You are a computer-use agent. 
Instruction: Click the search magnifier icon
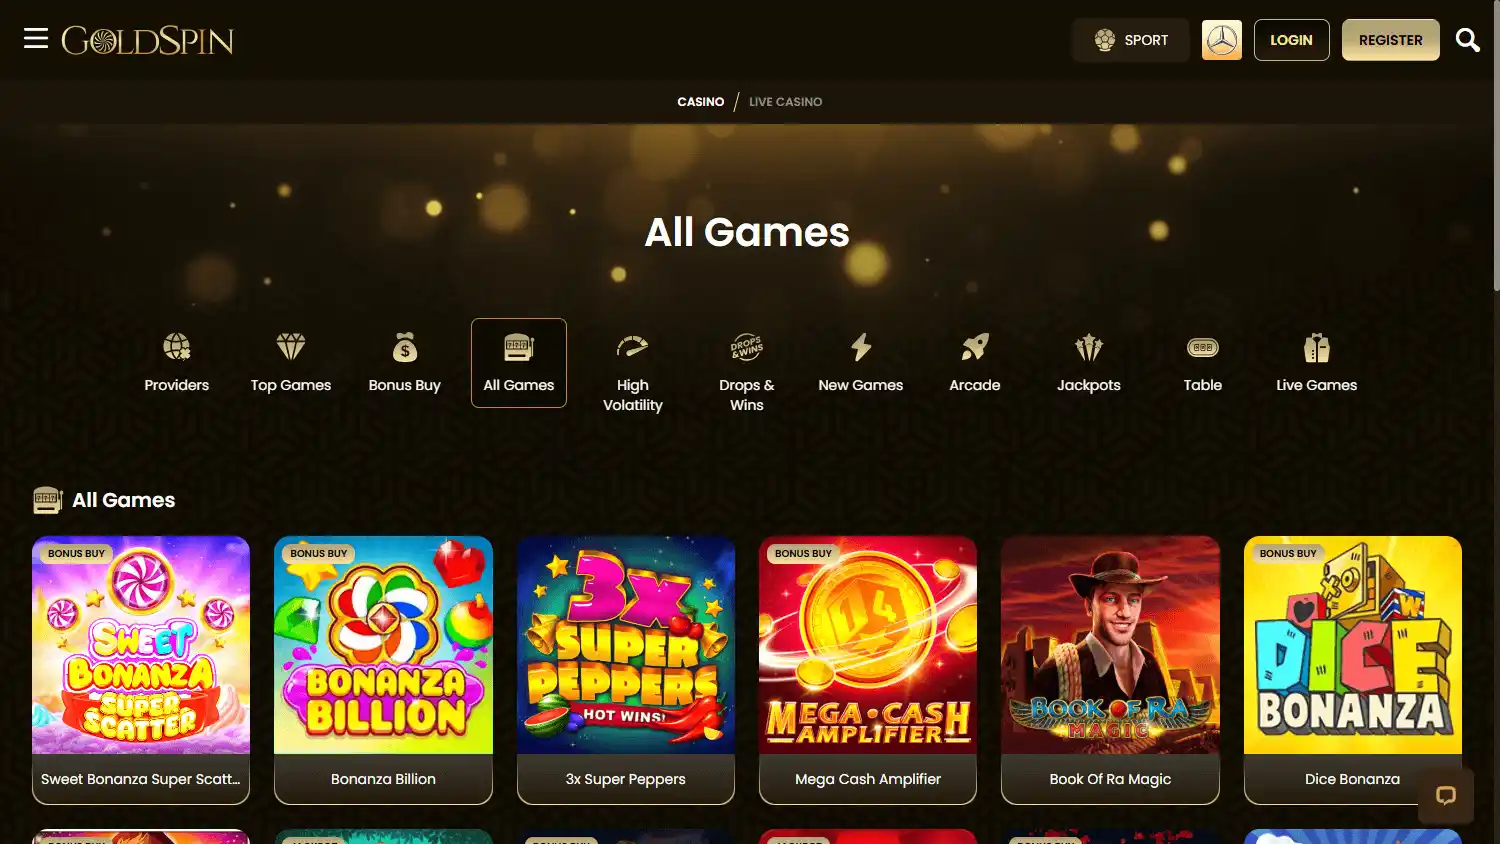click(x=1467, y=40)
